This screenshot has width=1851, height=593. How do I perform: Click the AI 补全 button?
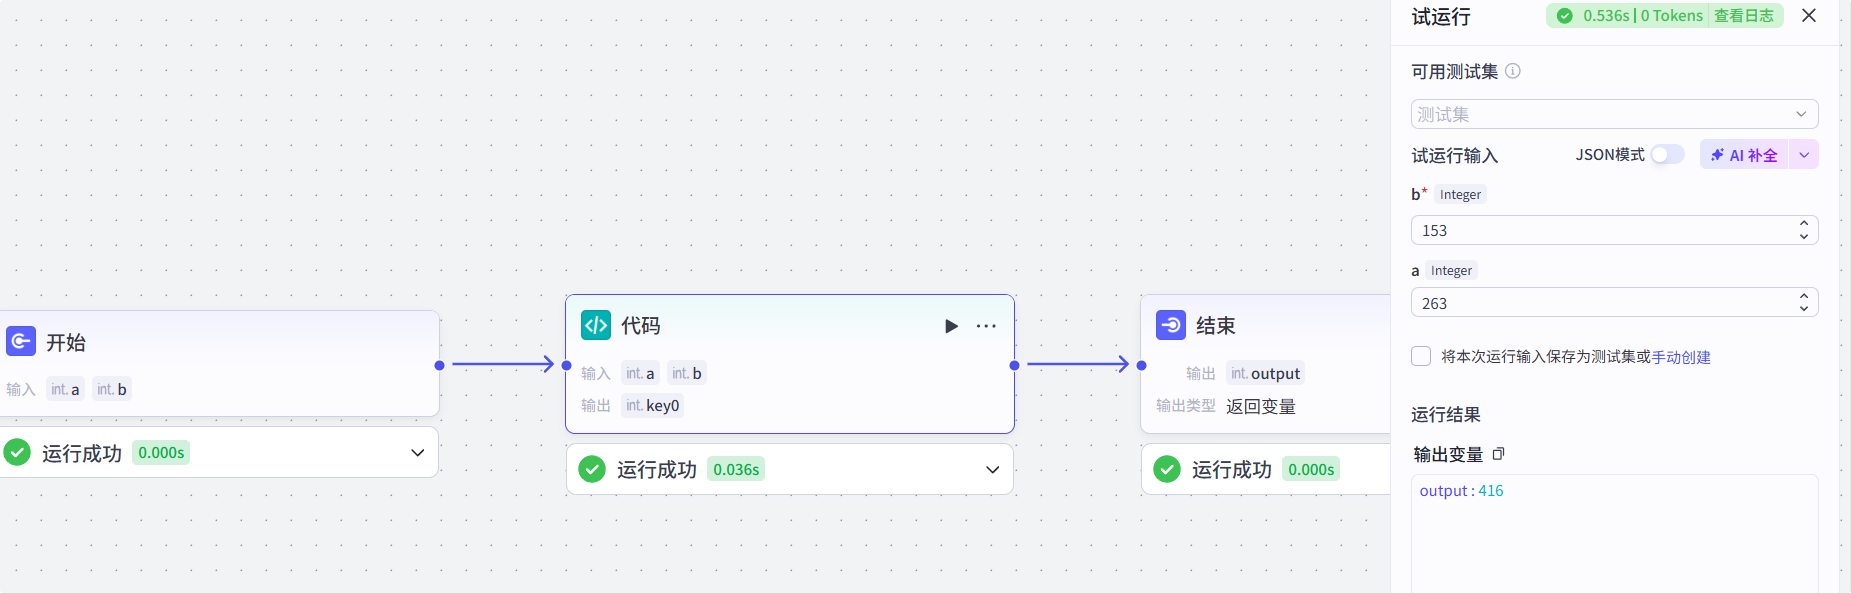coord(1744,154)
